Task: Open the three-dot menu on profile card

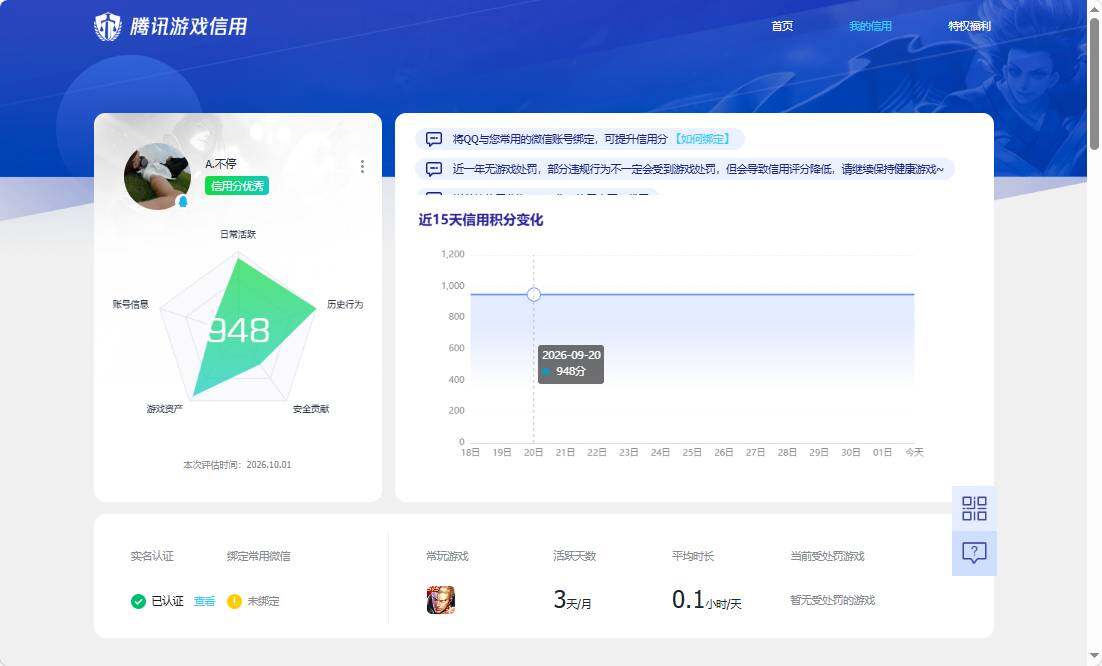Action: click(x=362, y=166)
